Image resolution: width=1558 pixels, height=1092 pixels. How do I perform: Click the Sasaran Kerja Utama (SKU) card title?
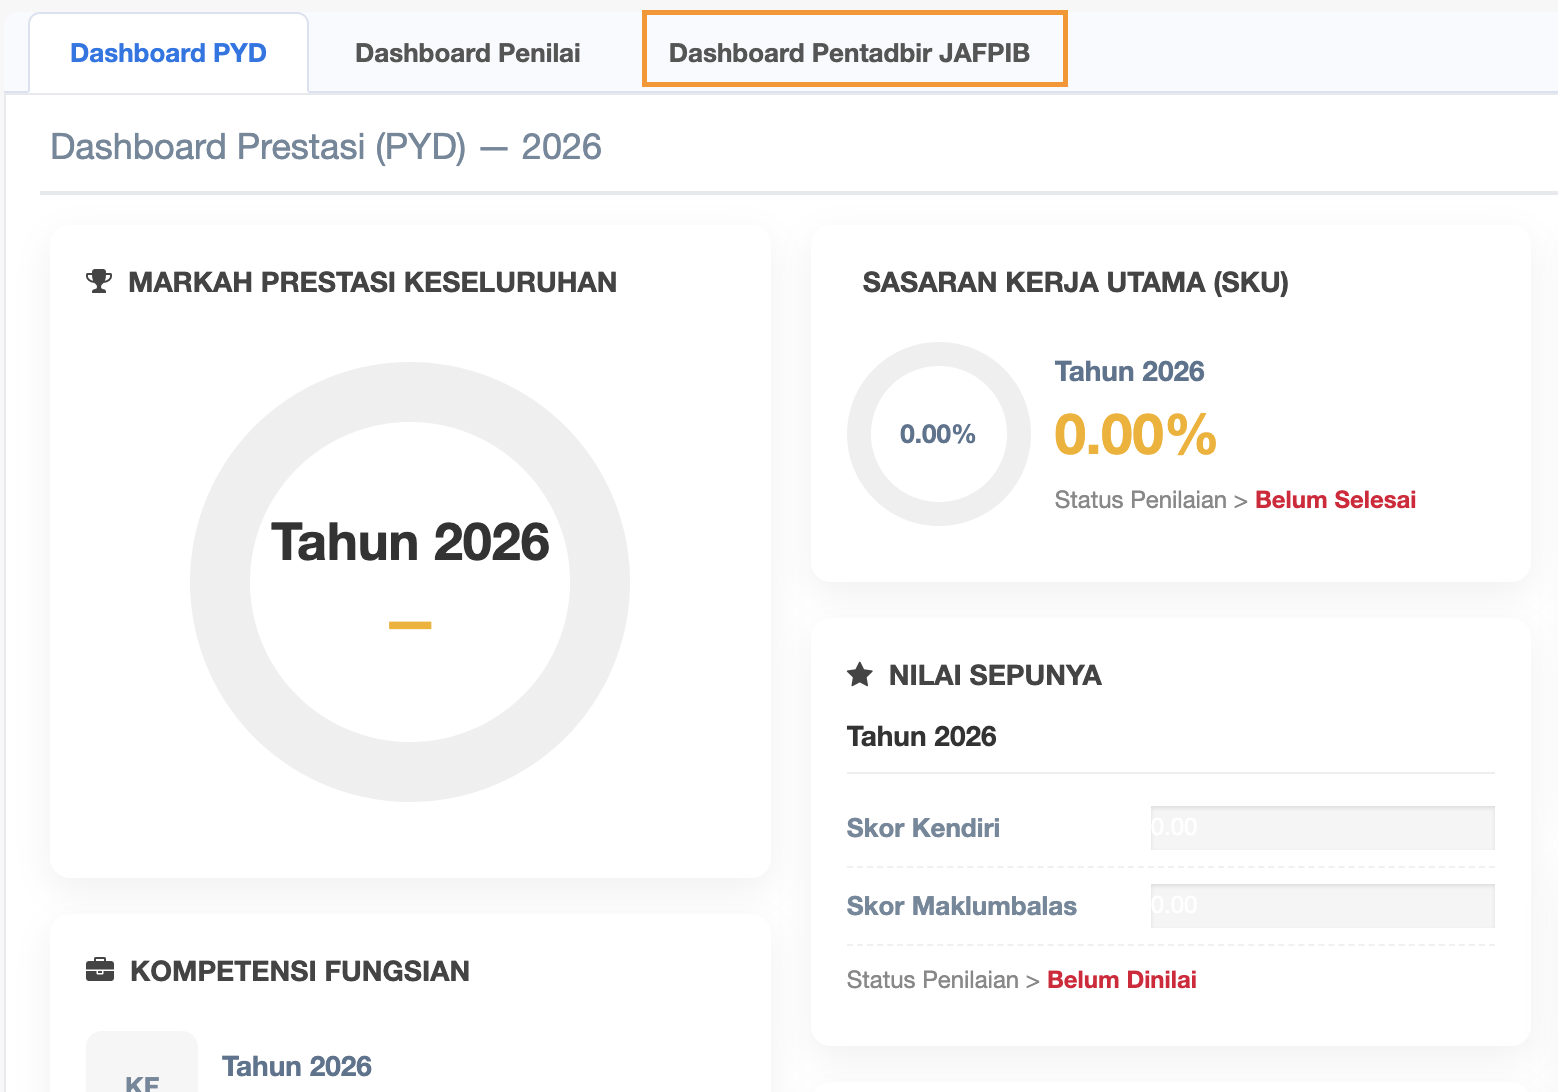pos(1075,282)
